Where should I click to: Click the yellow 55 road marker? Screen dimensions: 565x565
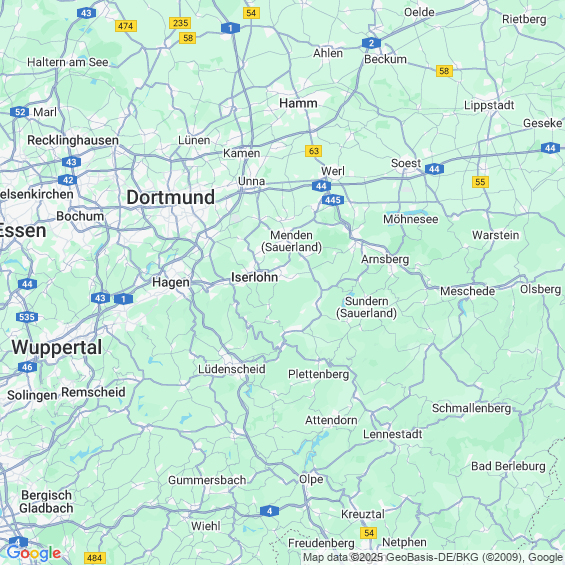pyautogui.click(x=480, y=182)
